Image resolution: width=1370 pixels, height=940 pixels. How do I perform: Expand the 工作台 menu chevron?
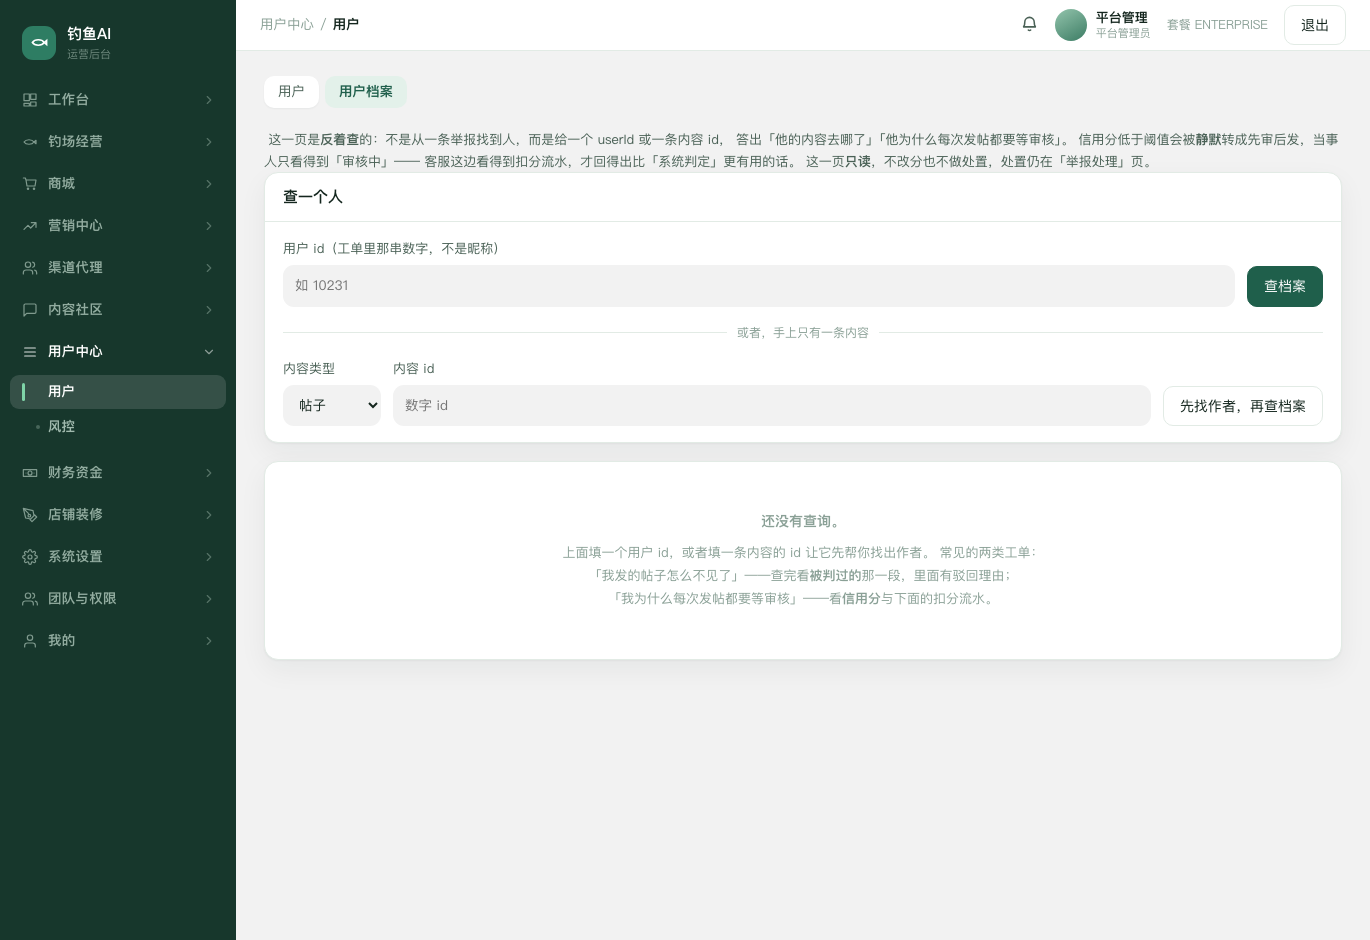point(209,100)
